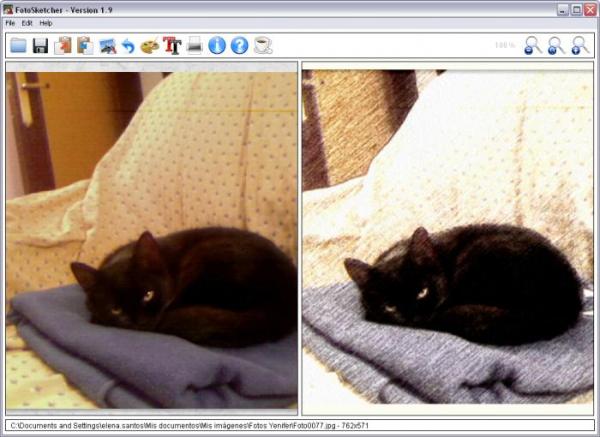Click the original cat photo on left

(152, 240)
